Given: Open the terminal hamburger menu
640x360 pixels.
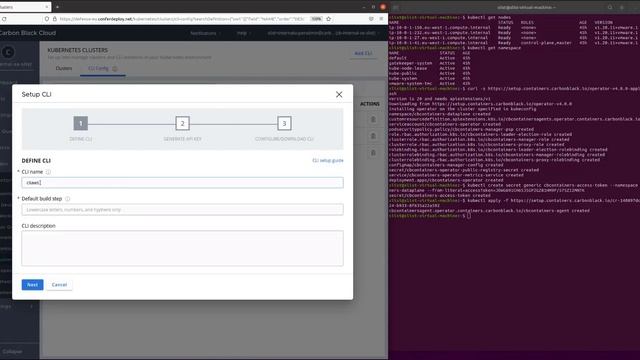Looking at the screenshot, I should coord(622,7).
